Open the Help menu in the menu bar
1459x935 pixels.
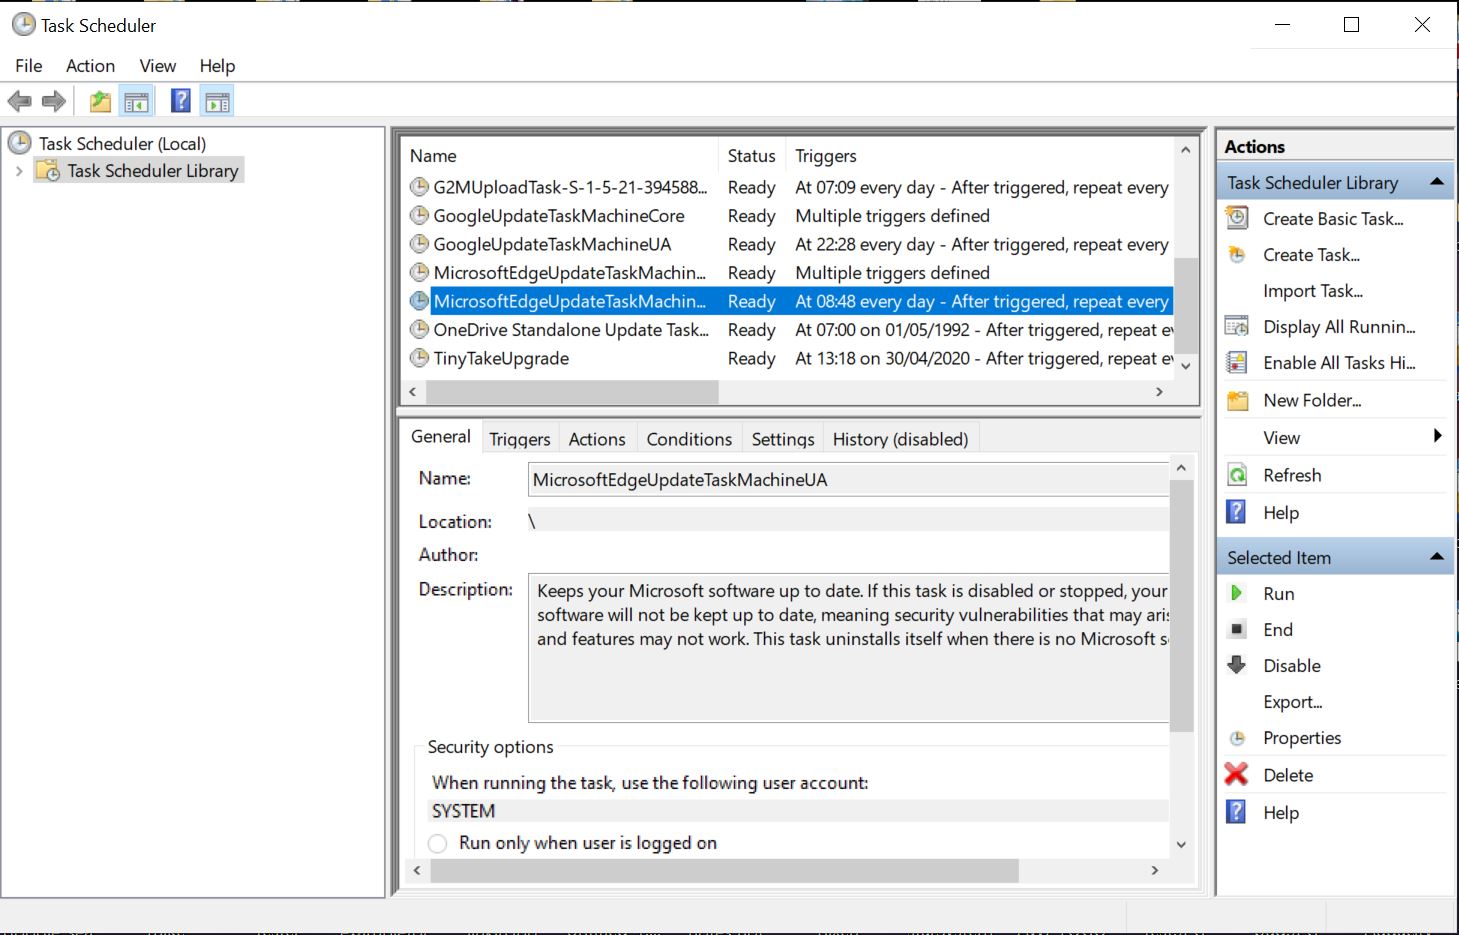click(217, 66)
